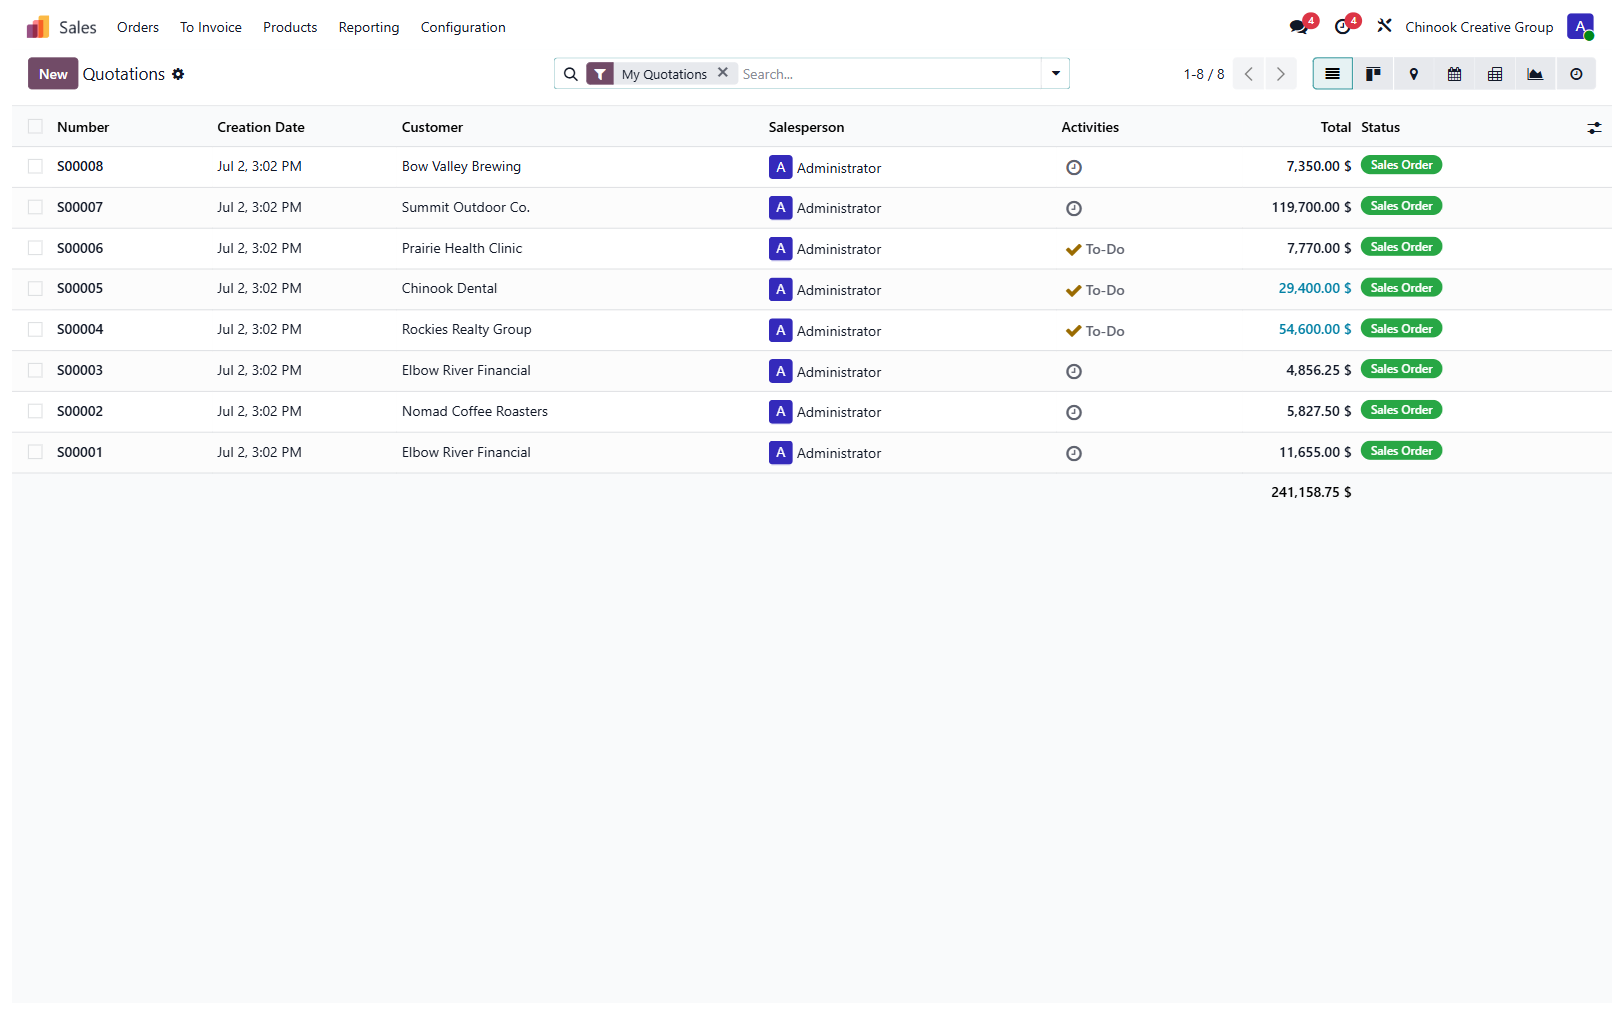The image size is (1624, 1015).
Task: Sort by Total column header
Action: 1336,127
